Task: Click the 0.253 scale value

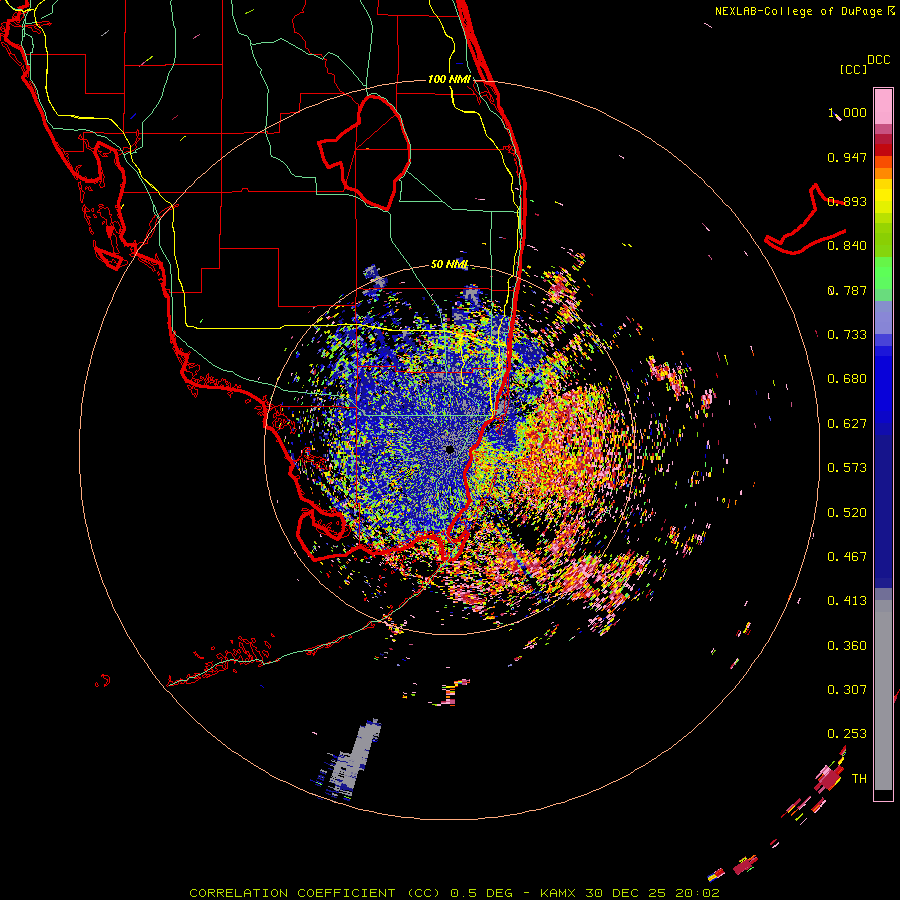Action: click(847, 734)
